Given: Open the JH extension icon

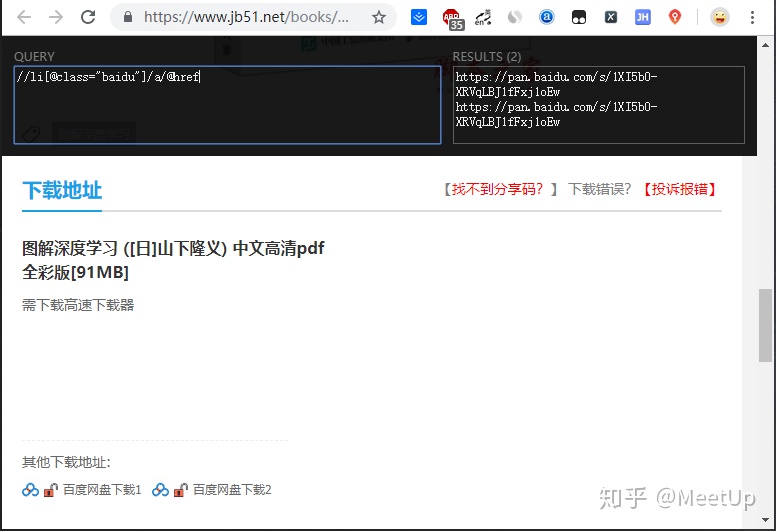Looking at the screenshot, I should 642,17.
